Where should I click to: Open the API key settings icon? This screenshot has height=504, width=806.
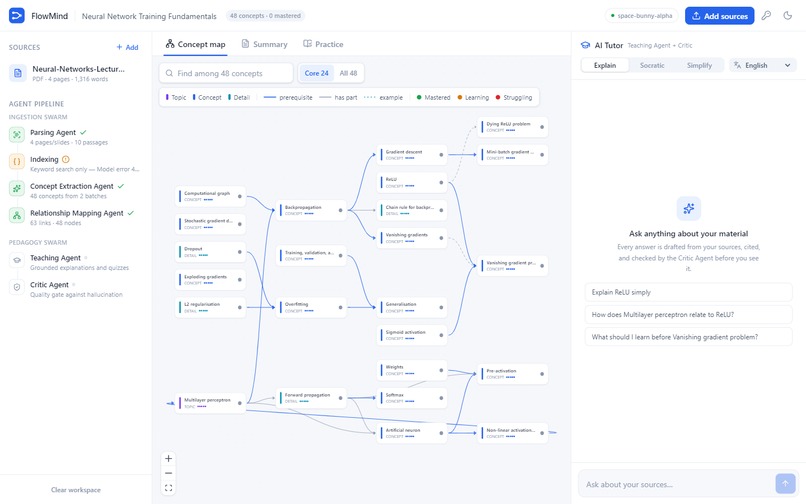click(x=766, y=15)
